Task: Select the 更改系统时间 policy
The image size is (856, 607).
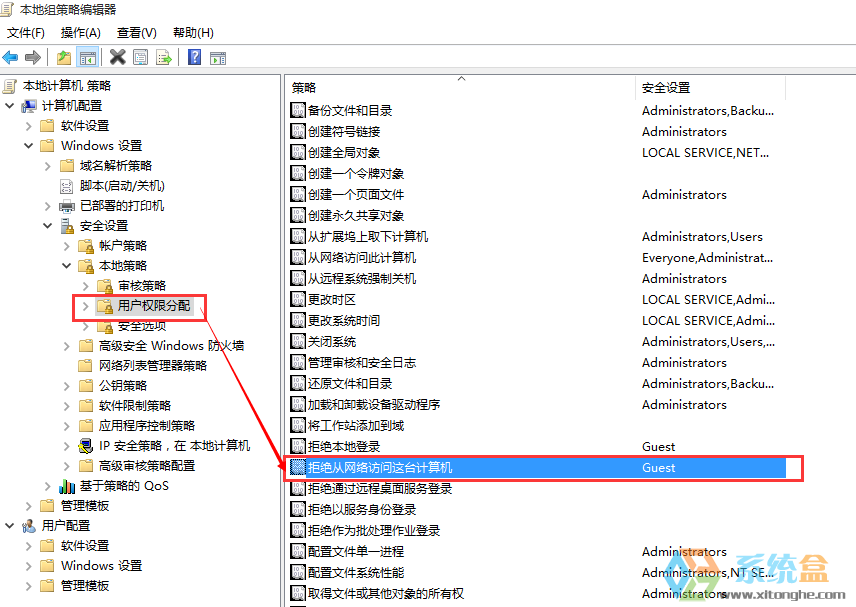Action: coord(344,320)
